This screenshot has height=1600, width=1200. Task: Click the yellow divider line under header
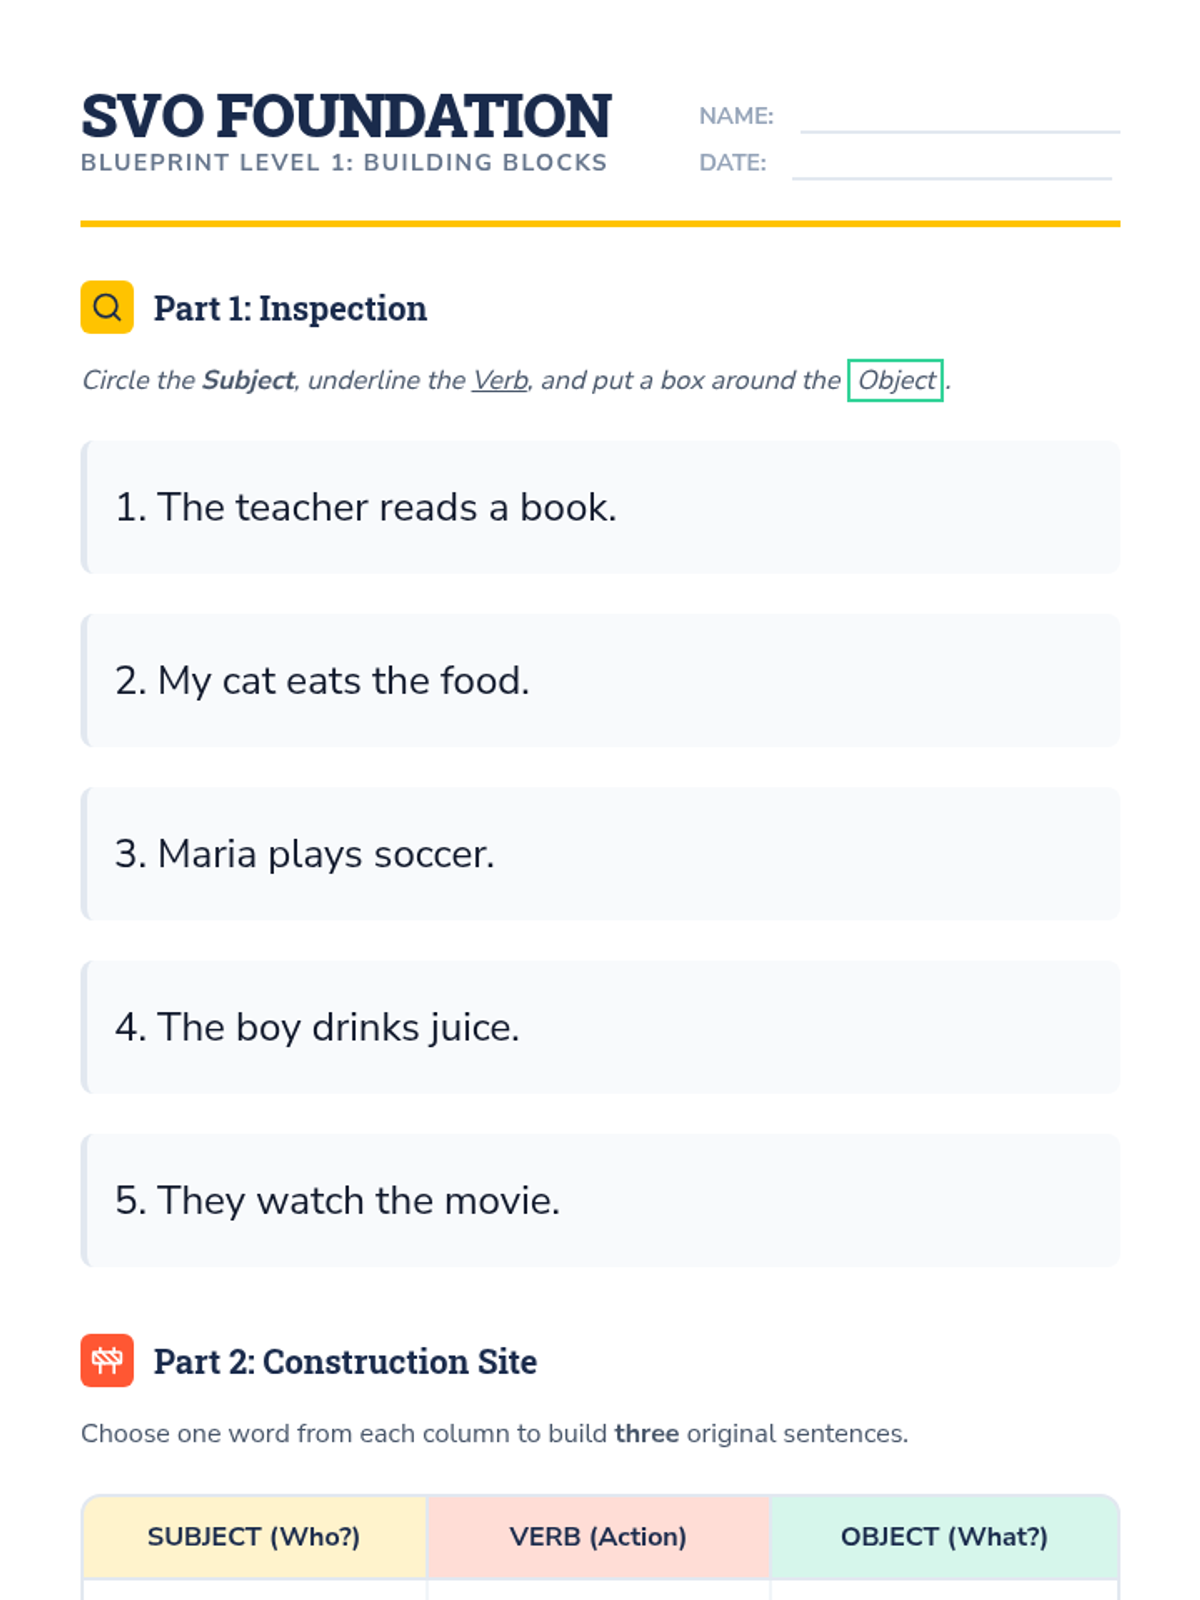(600, 224)
